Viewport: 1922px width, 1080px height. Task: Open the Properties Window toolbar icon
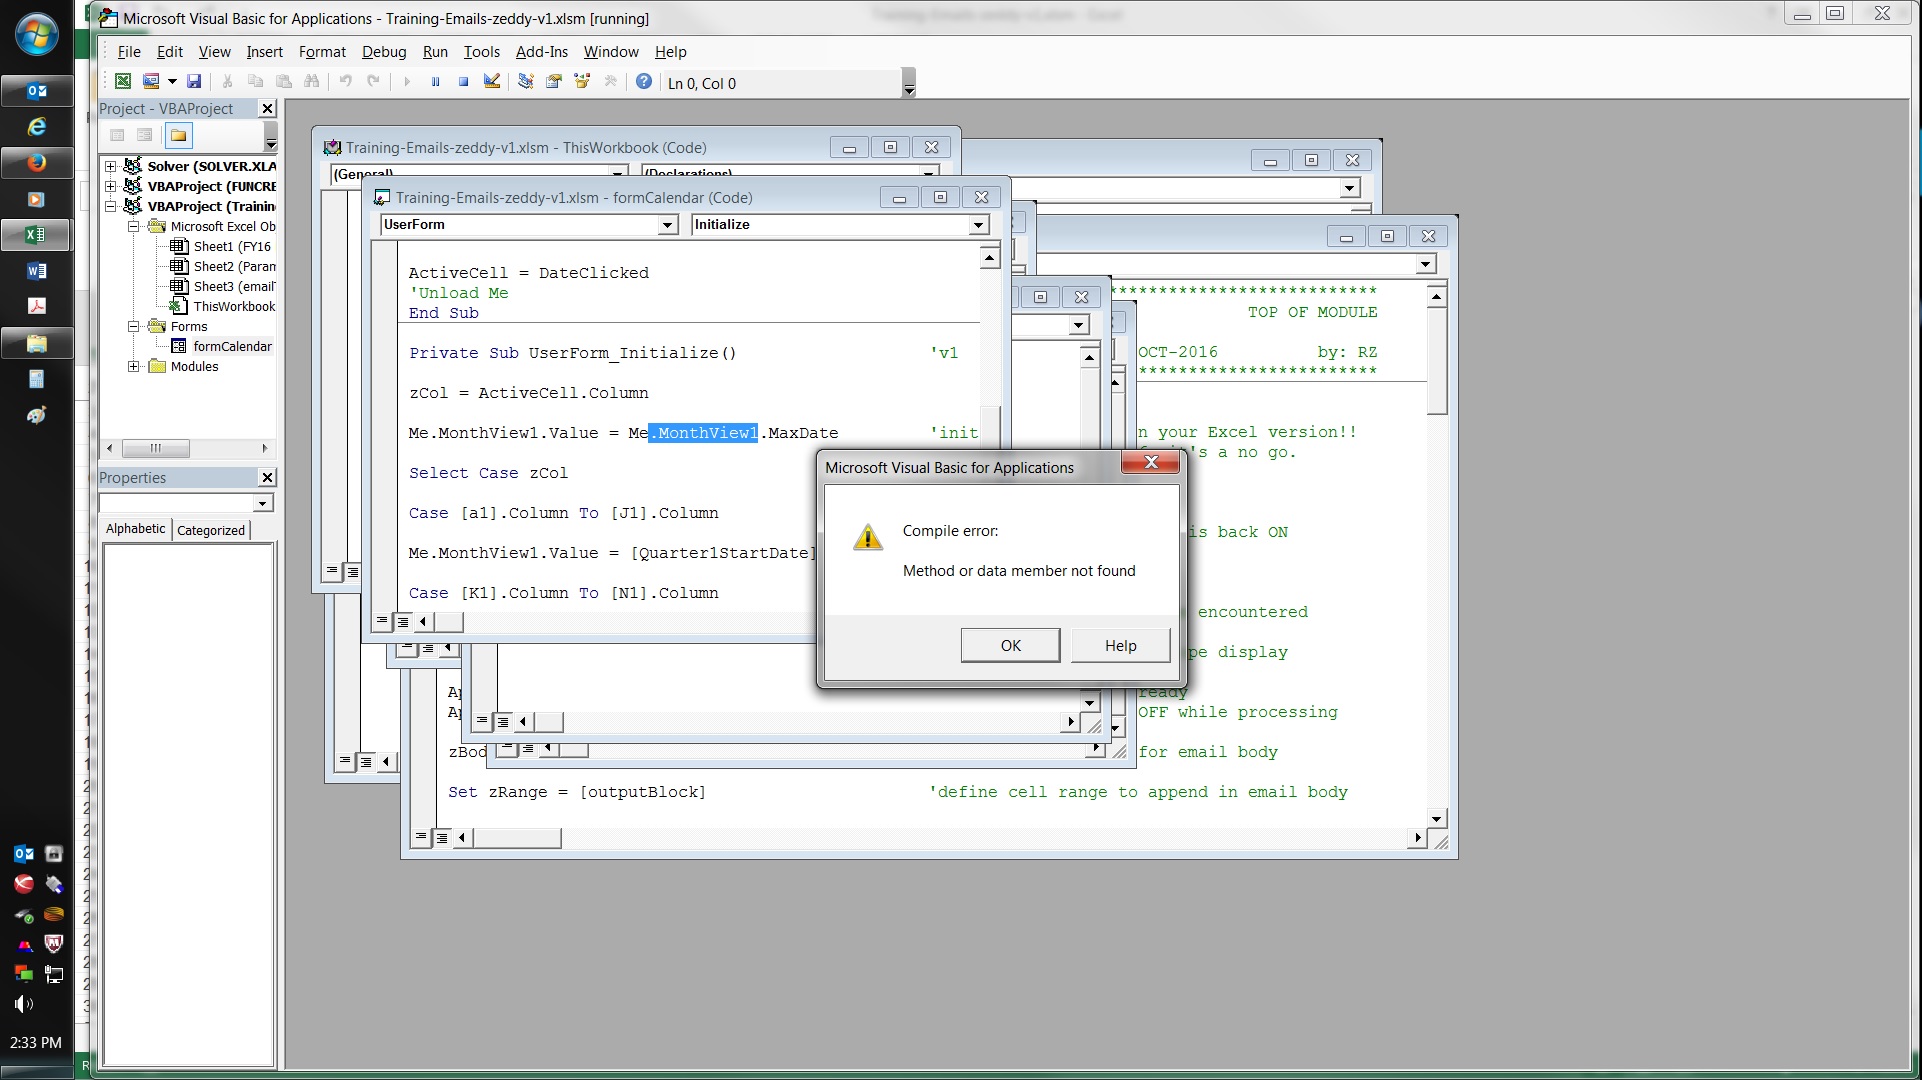tap(554, 82)
